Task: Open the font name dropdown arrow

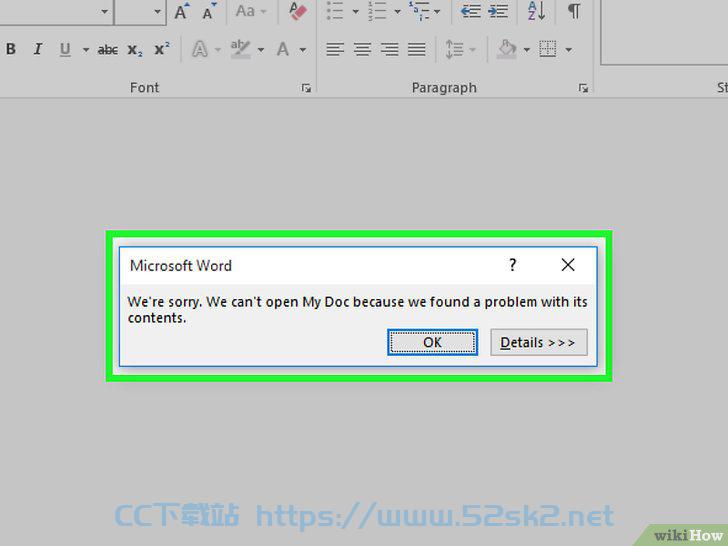Action: coord(104,11)
